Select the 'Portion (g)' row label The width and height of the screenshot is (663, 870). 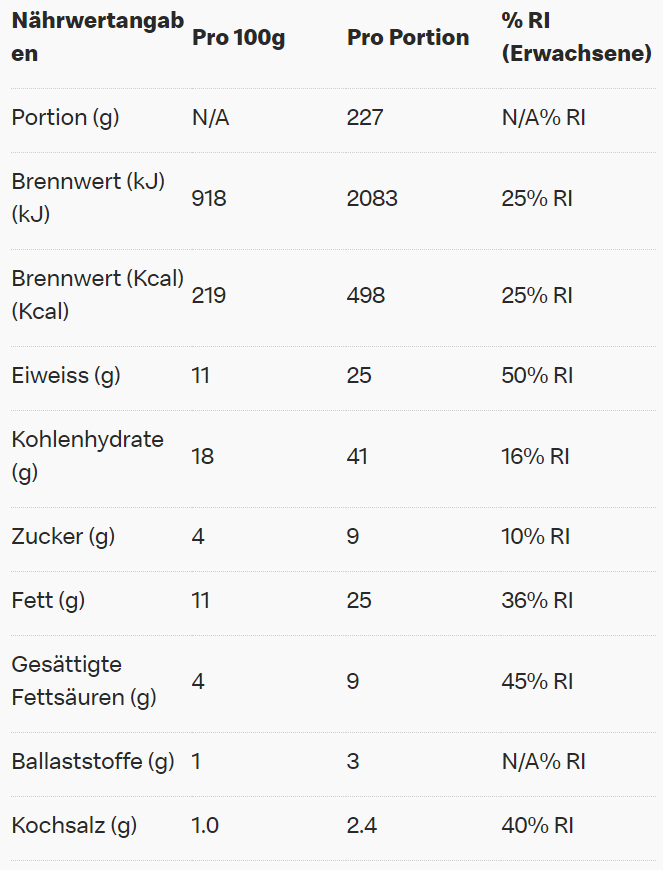click(65, 118)
